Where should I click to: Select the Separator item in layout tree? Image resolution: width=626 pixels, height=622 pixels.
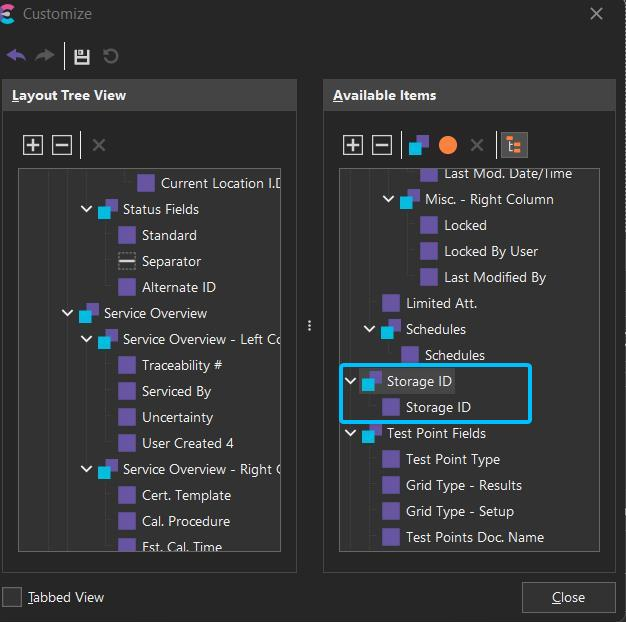tap(170, 261)
